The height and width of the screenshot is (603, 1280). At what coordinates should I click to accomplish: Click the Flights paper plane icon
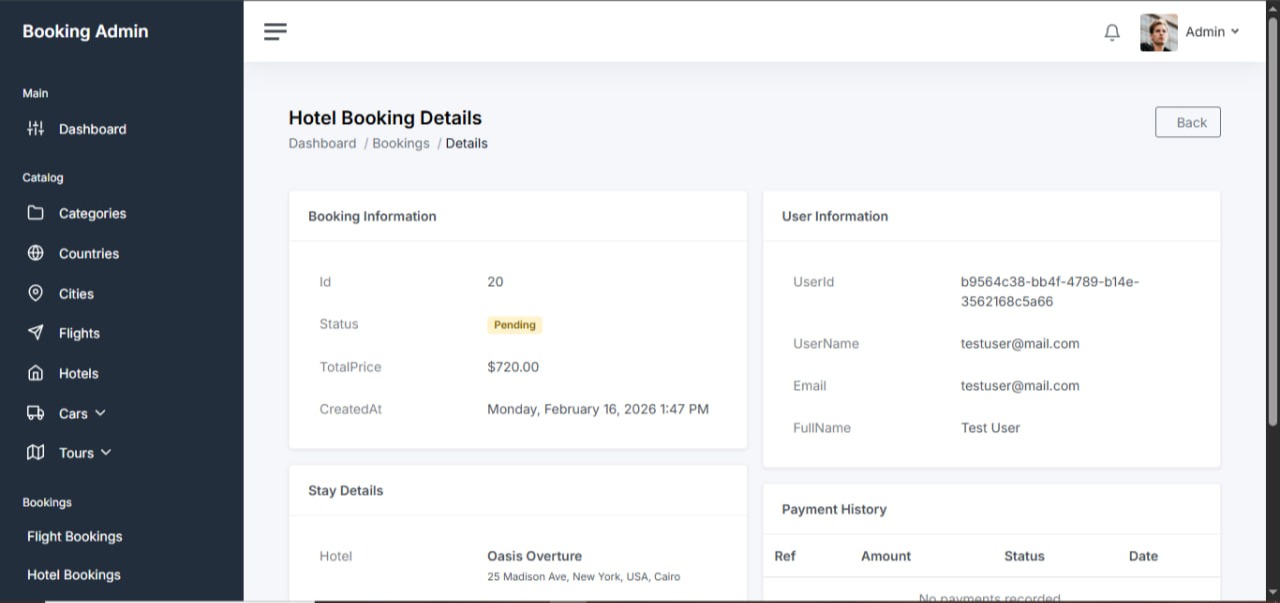pos(36,333)
